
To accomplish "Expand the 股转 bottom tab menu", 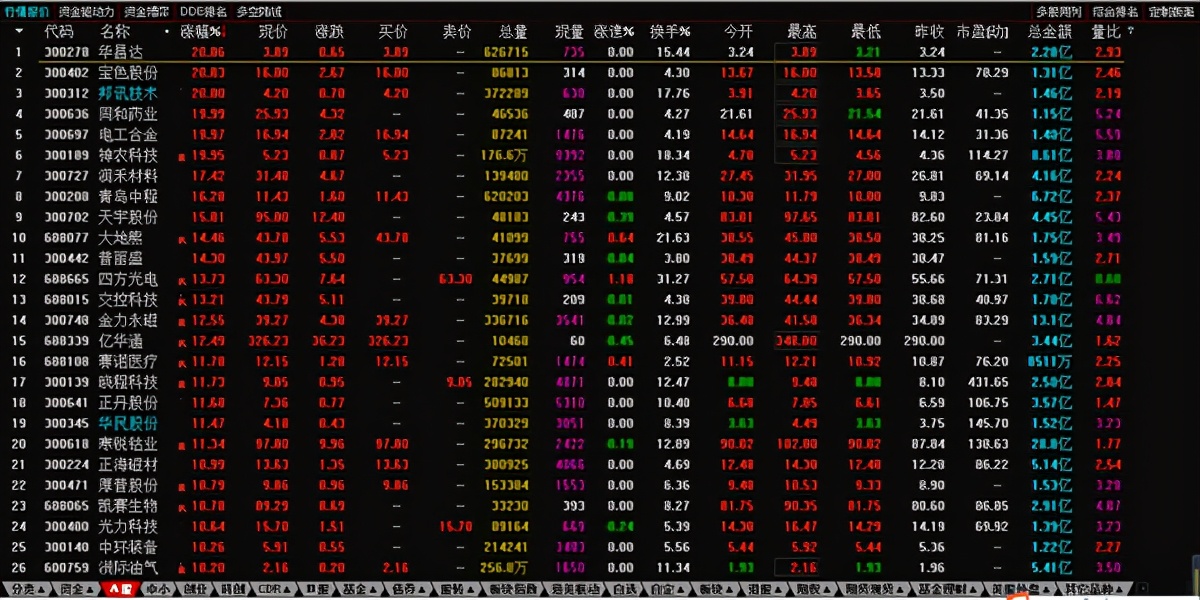I will click(469, 590).
